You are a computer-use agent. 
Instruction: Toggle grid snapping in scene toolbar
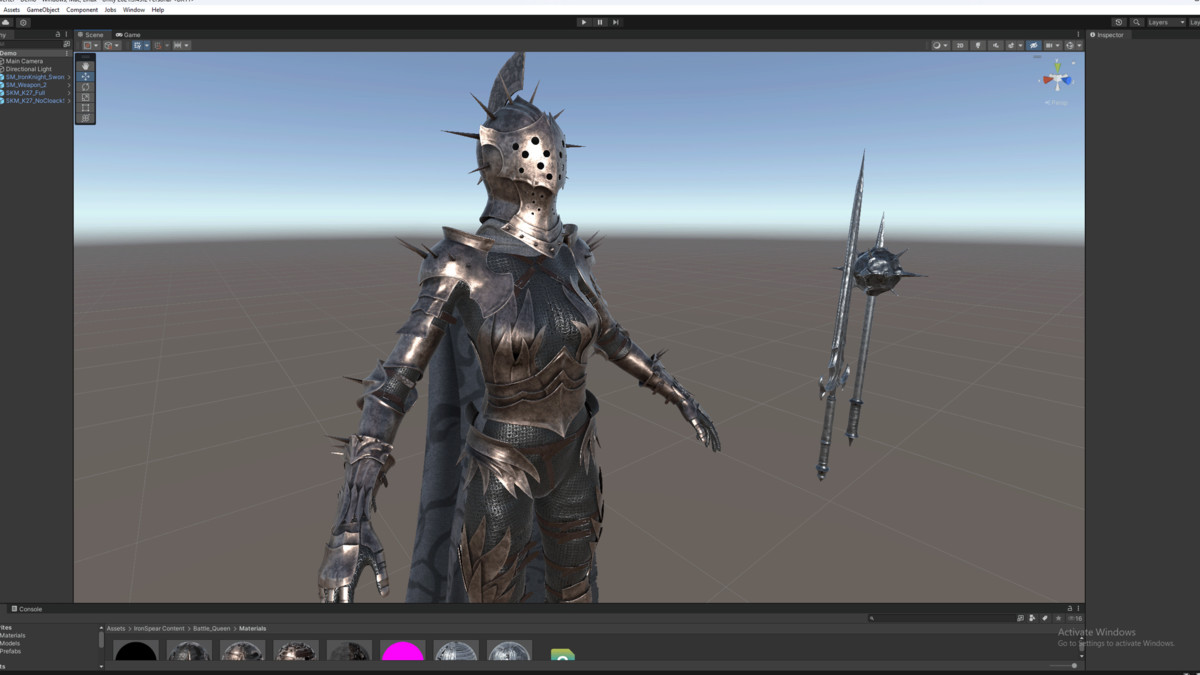(158, 45)
